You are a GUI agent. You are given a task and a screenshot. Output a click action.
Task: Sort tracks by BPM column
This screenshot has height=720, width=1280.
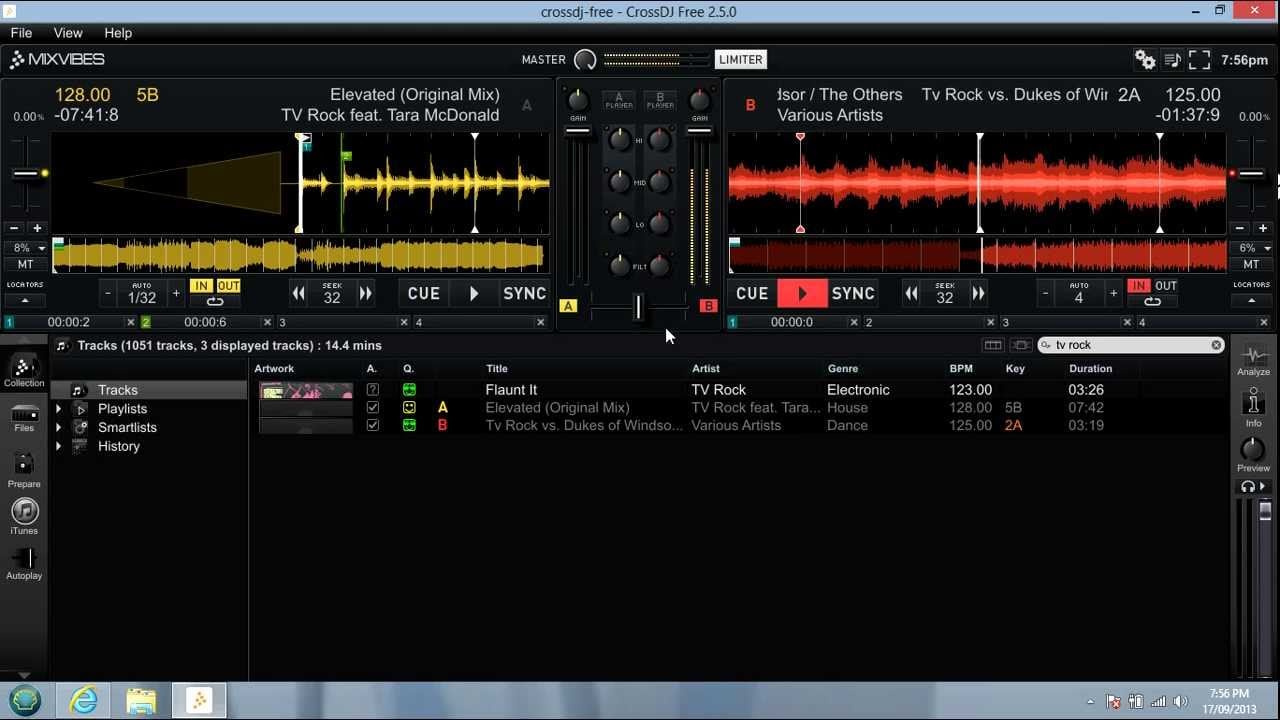point(961,369)
